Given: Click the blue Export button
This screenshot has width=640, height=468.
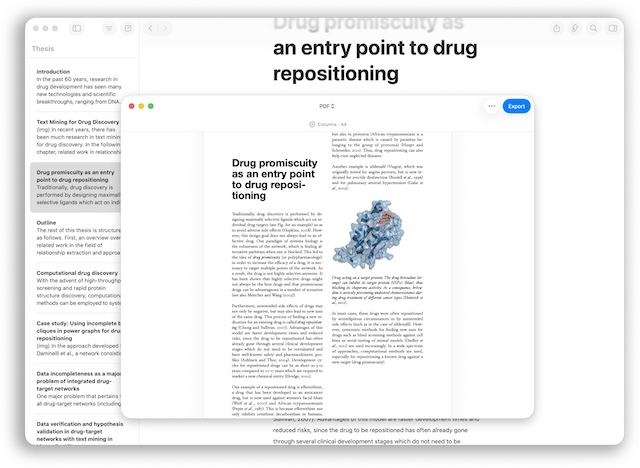Looking at the screenshot, I should pyautogui.click(x=516, y=106).
